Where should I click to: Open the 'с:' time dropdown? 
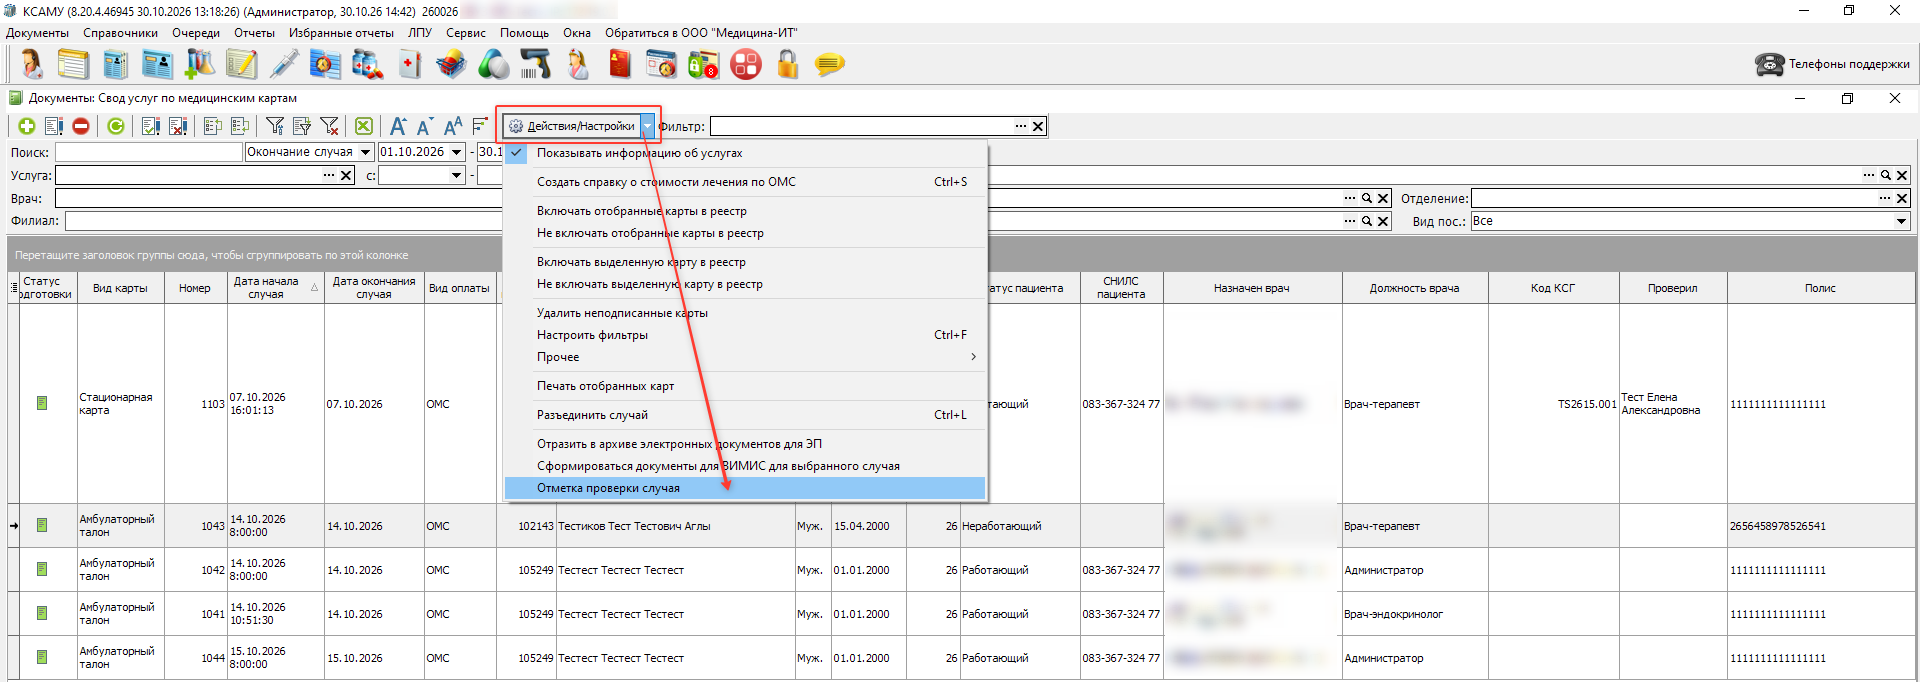(x=457, y=175)
